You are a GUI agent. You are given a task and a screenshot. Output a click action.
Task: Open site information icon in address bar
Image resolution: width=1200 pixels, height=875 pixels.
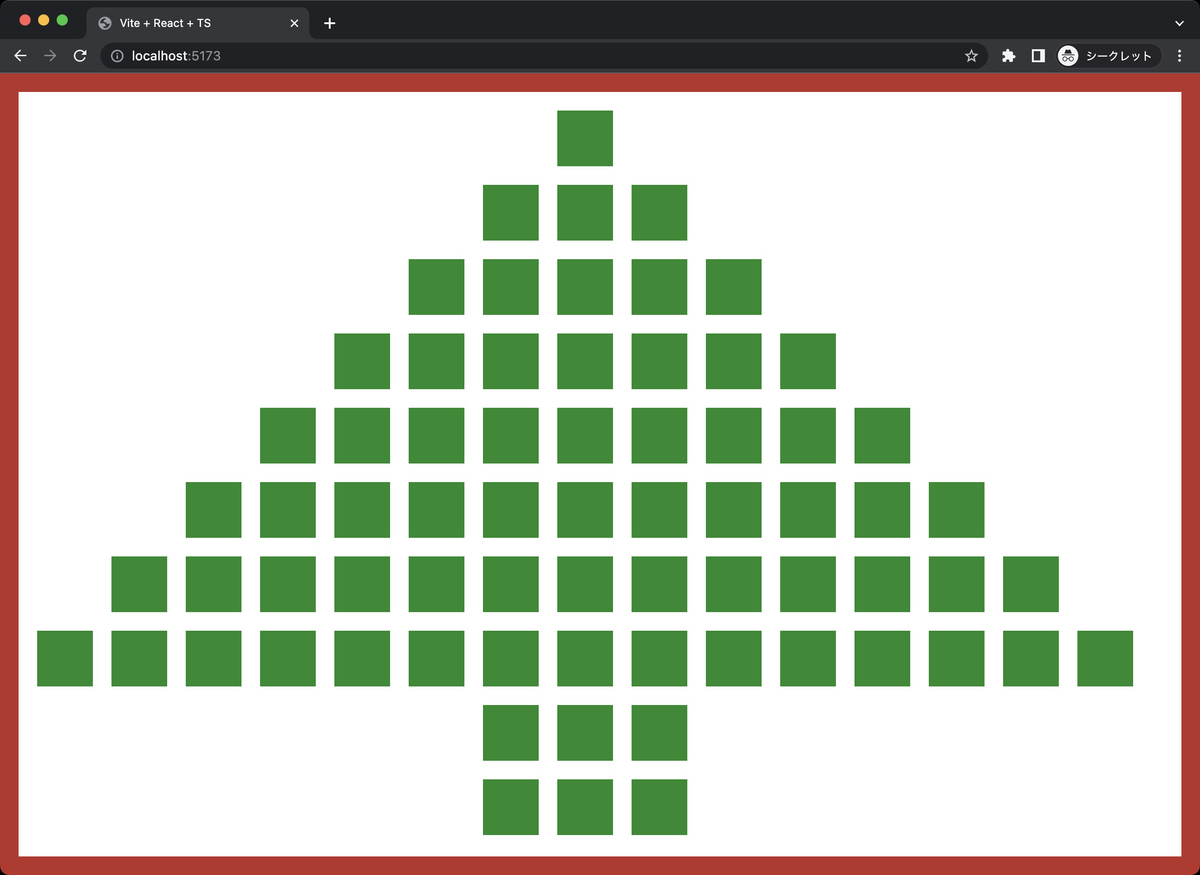pos(117,56)
